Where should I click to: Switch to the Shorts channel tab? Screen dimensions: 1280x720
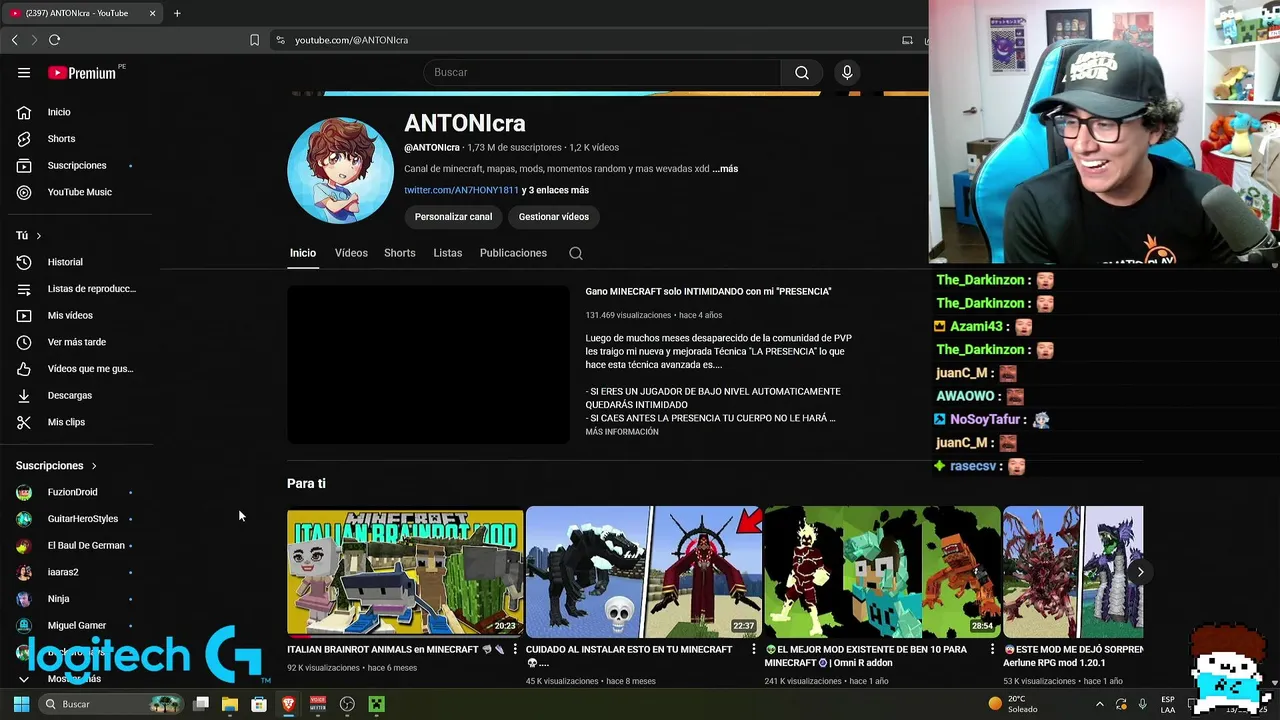click(399, 253)
